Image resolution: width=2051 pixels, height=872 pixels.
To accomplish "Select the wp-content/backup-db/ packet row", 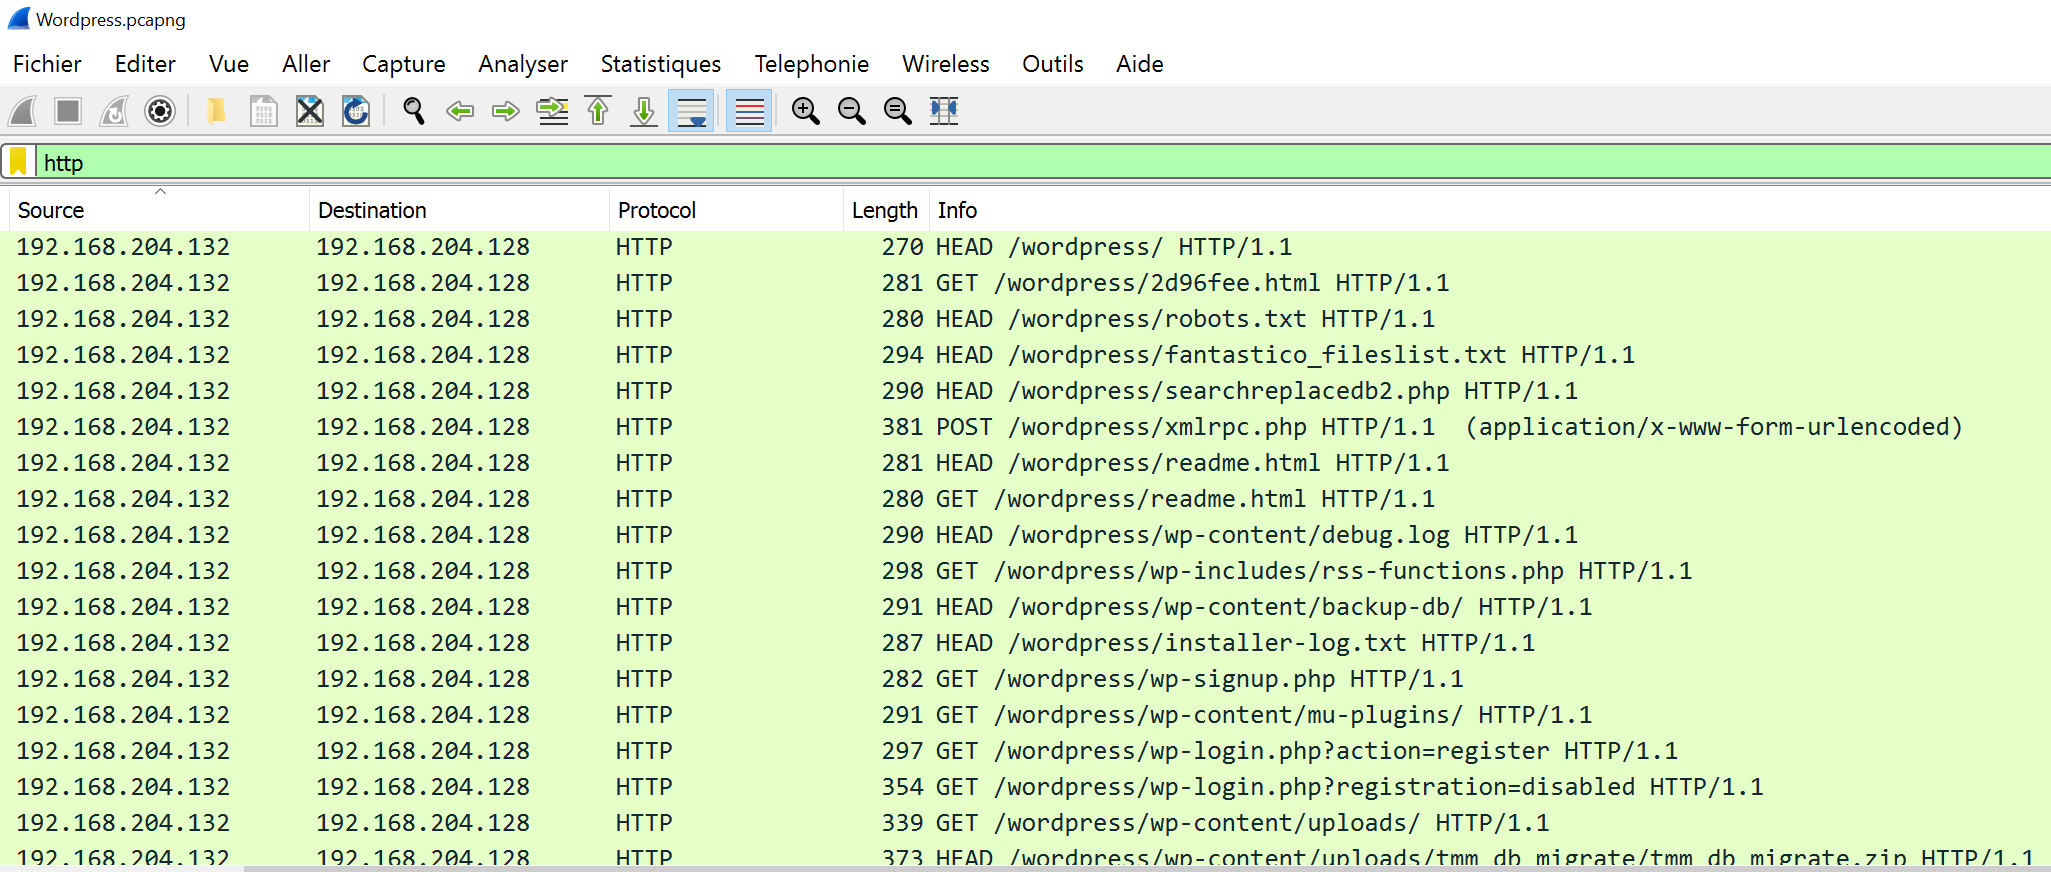I will (x=1025, y=607).
